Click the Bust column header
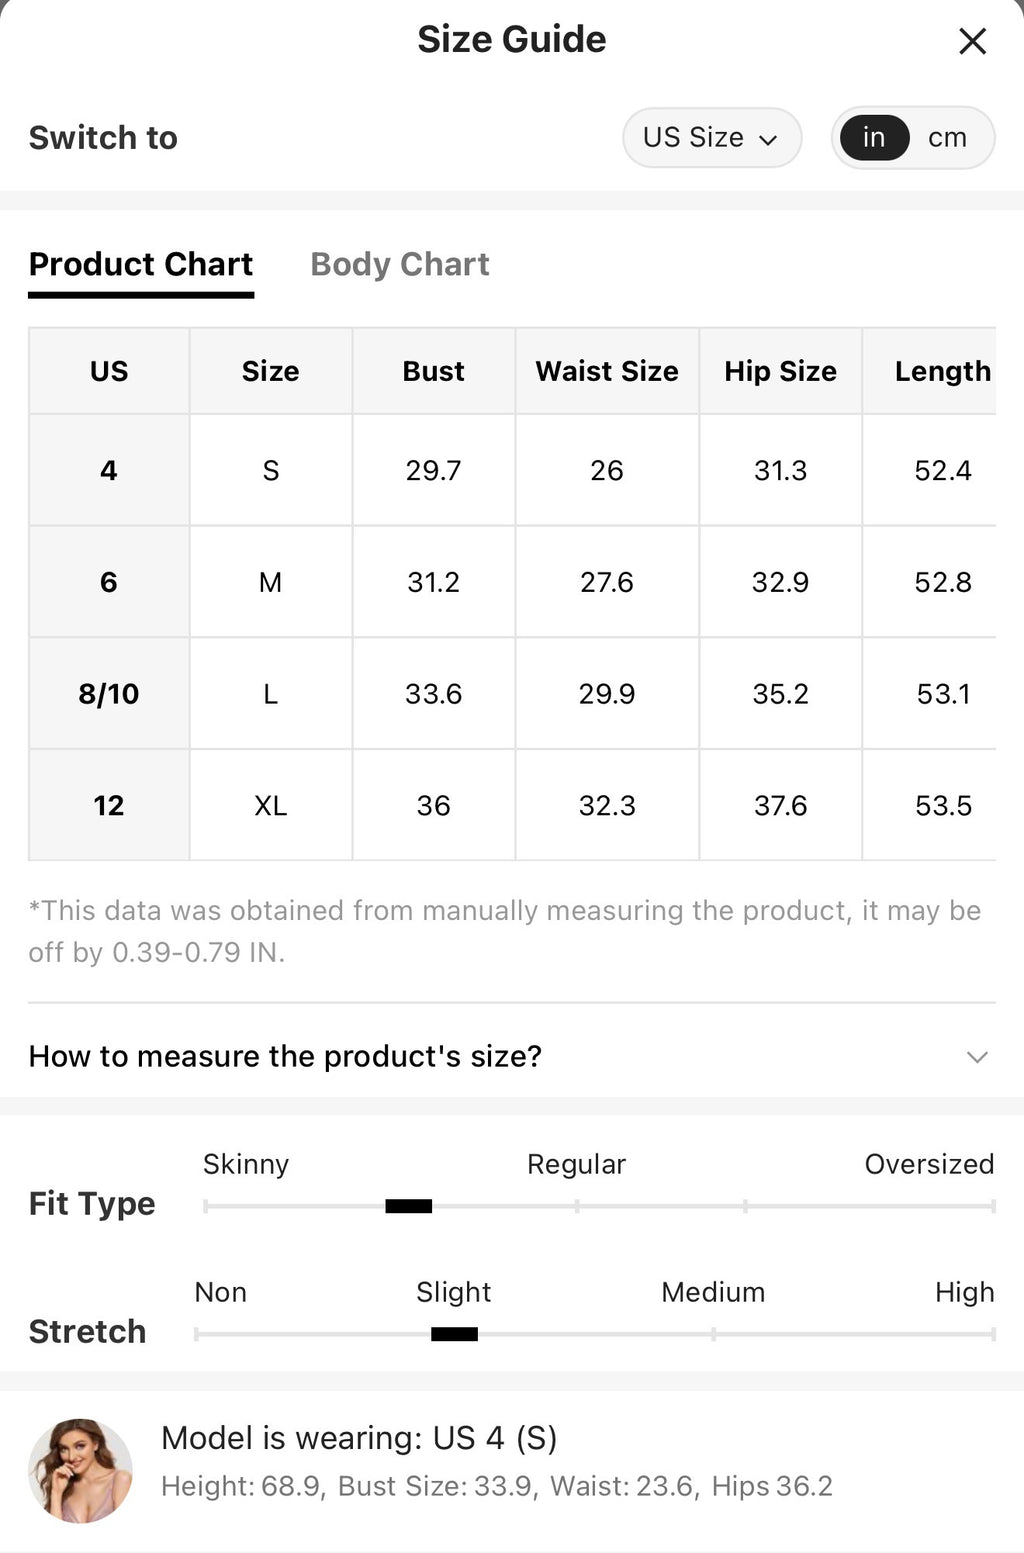The height and width of the screenshot is (1553, 1024). [x=433, y=371]
